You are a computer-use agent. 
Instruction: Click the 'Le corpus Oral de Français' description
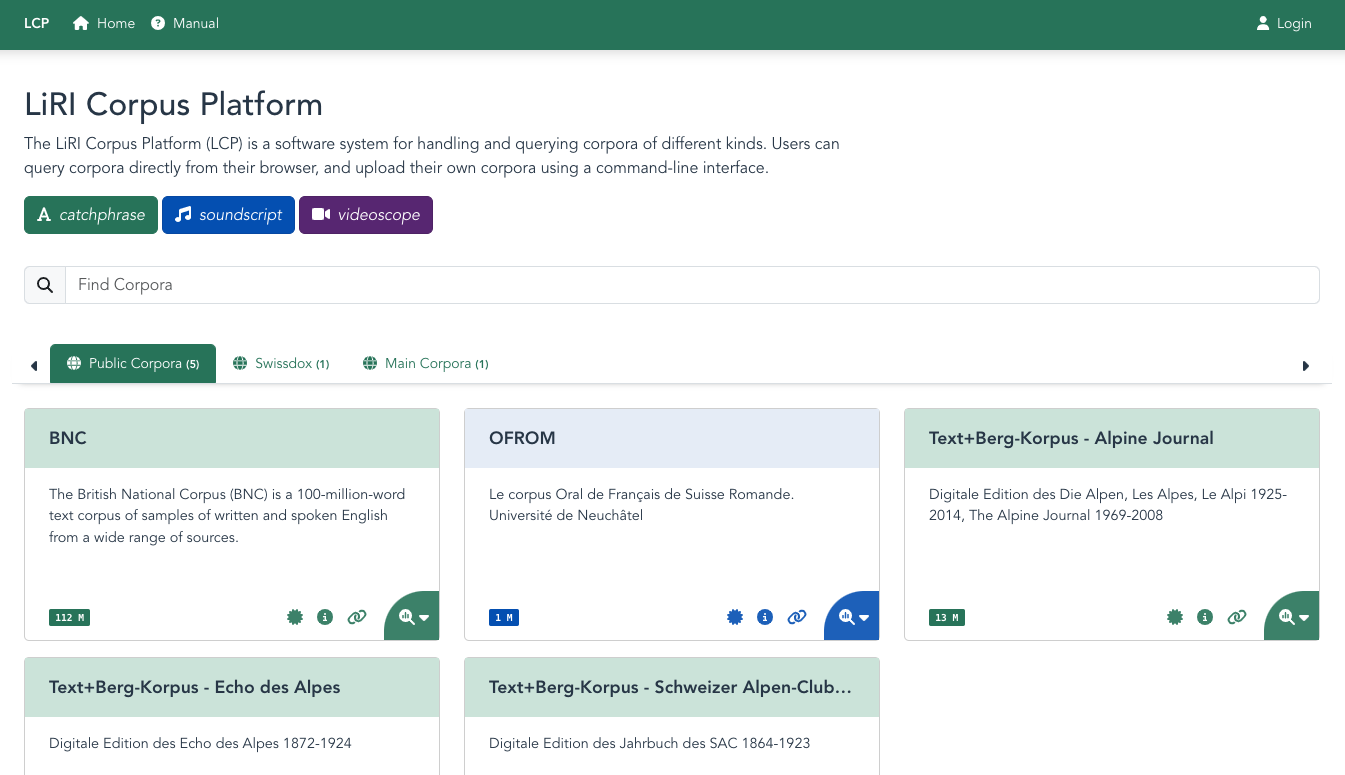[x=641, y=505]
